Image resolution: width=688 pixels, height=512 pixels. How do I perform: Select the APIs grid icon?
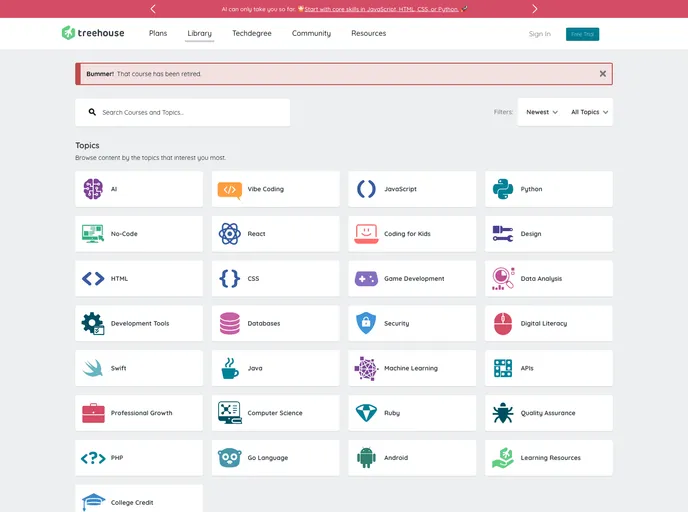click(503, 368)
